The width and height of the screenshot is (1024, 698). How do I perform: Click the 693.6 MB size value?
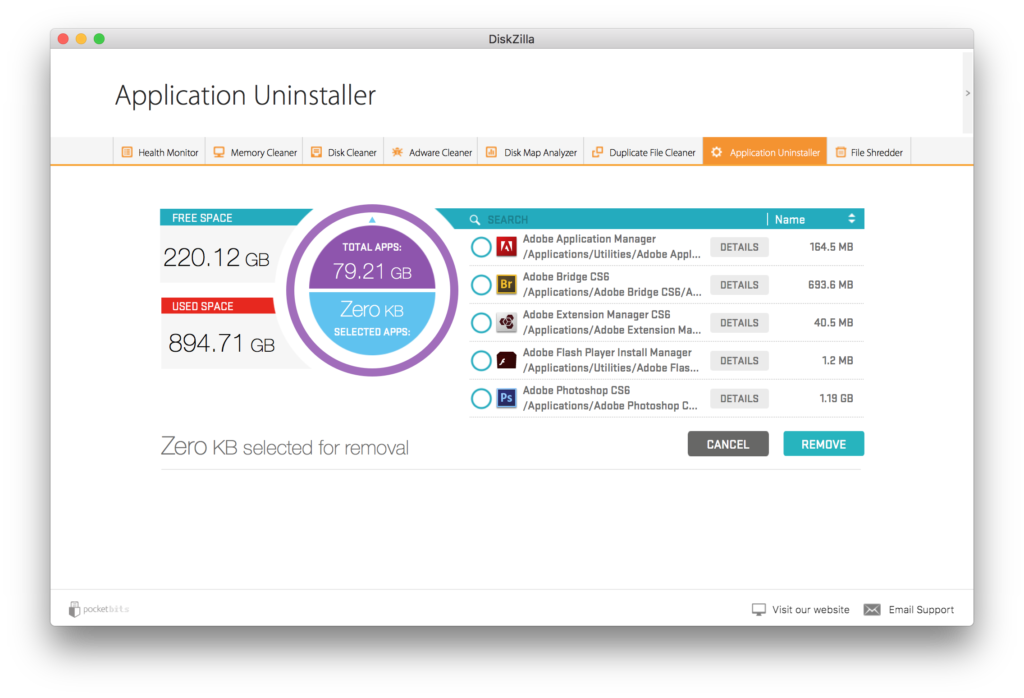click(x=830, y=285)
